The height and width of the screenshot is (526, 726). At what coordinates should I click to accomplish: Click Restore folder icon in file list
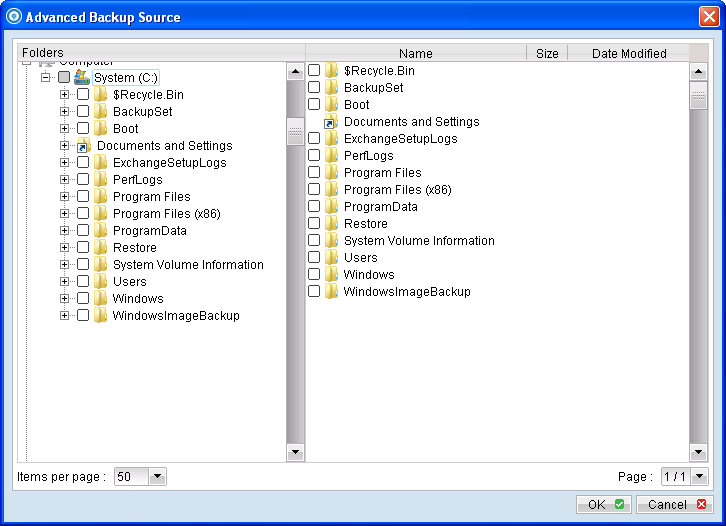click(332, 223)
